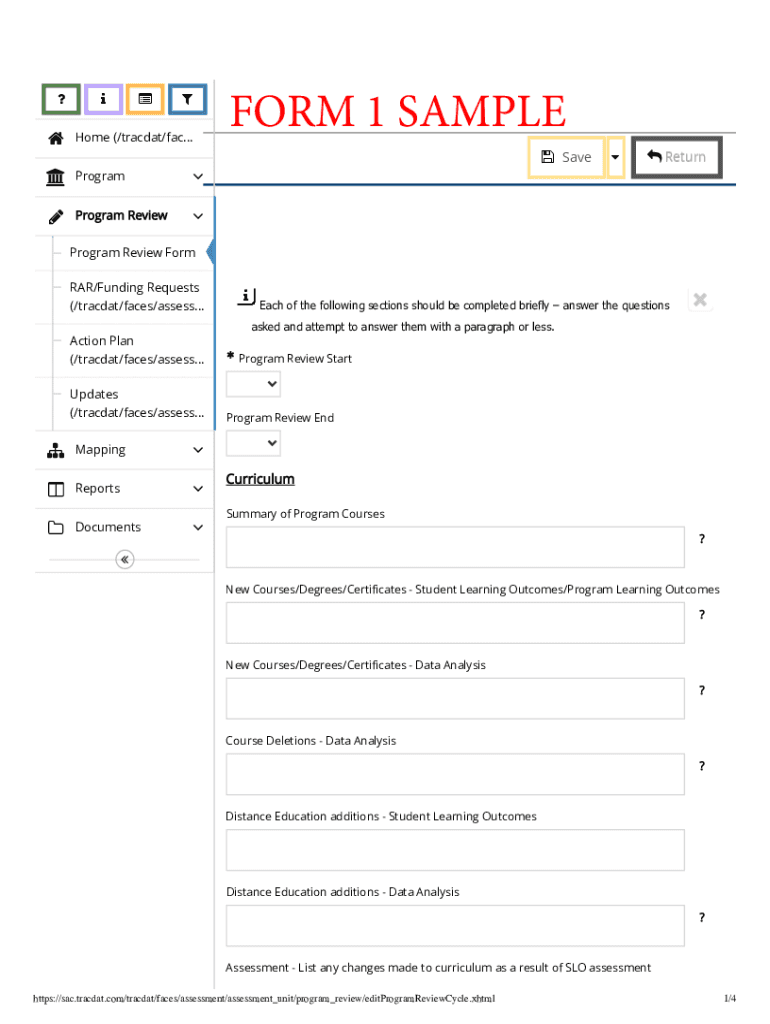Click into Summary of Program Courses text box
The width and height of the screenshot is (770, 1024).
(455, 547)
